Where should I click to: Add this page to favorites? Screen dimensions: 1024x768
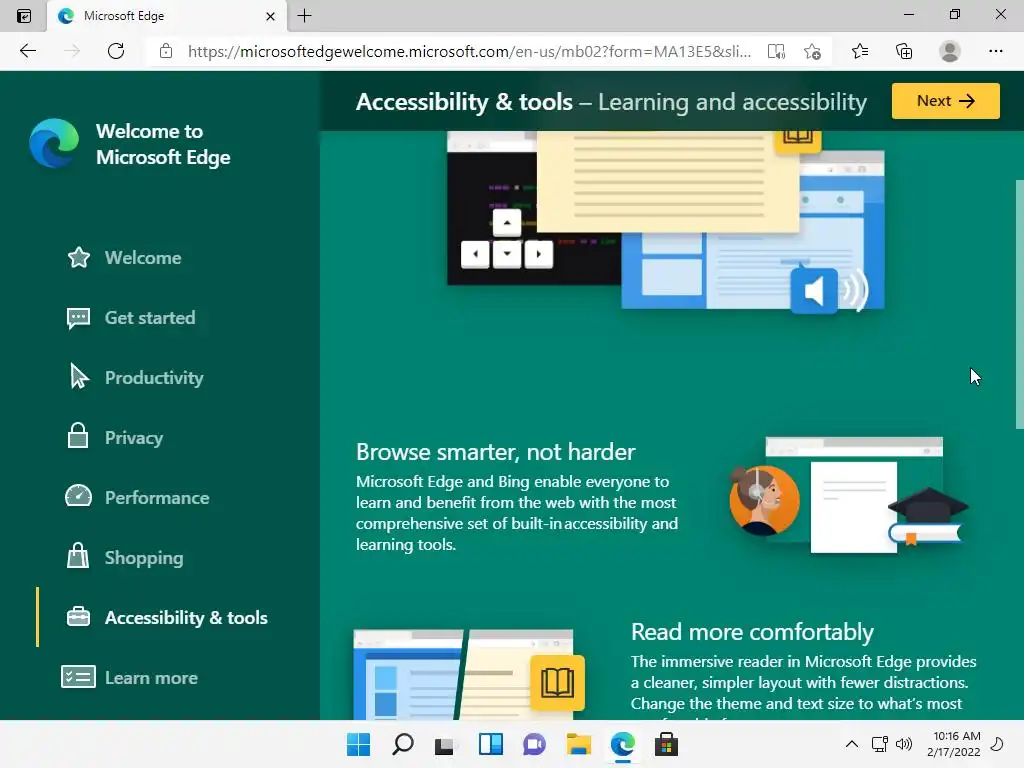[812, 51]
